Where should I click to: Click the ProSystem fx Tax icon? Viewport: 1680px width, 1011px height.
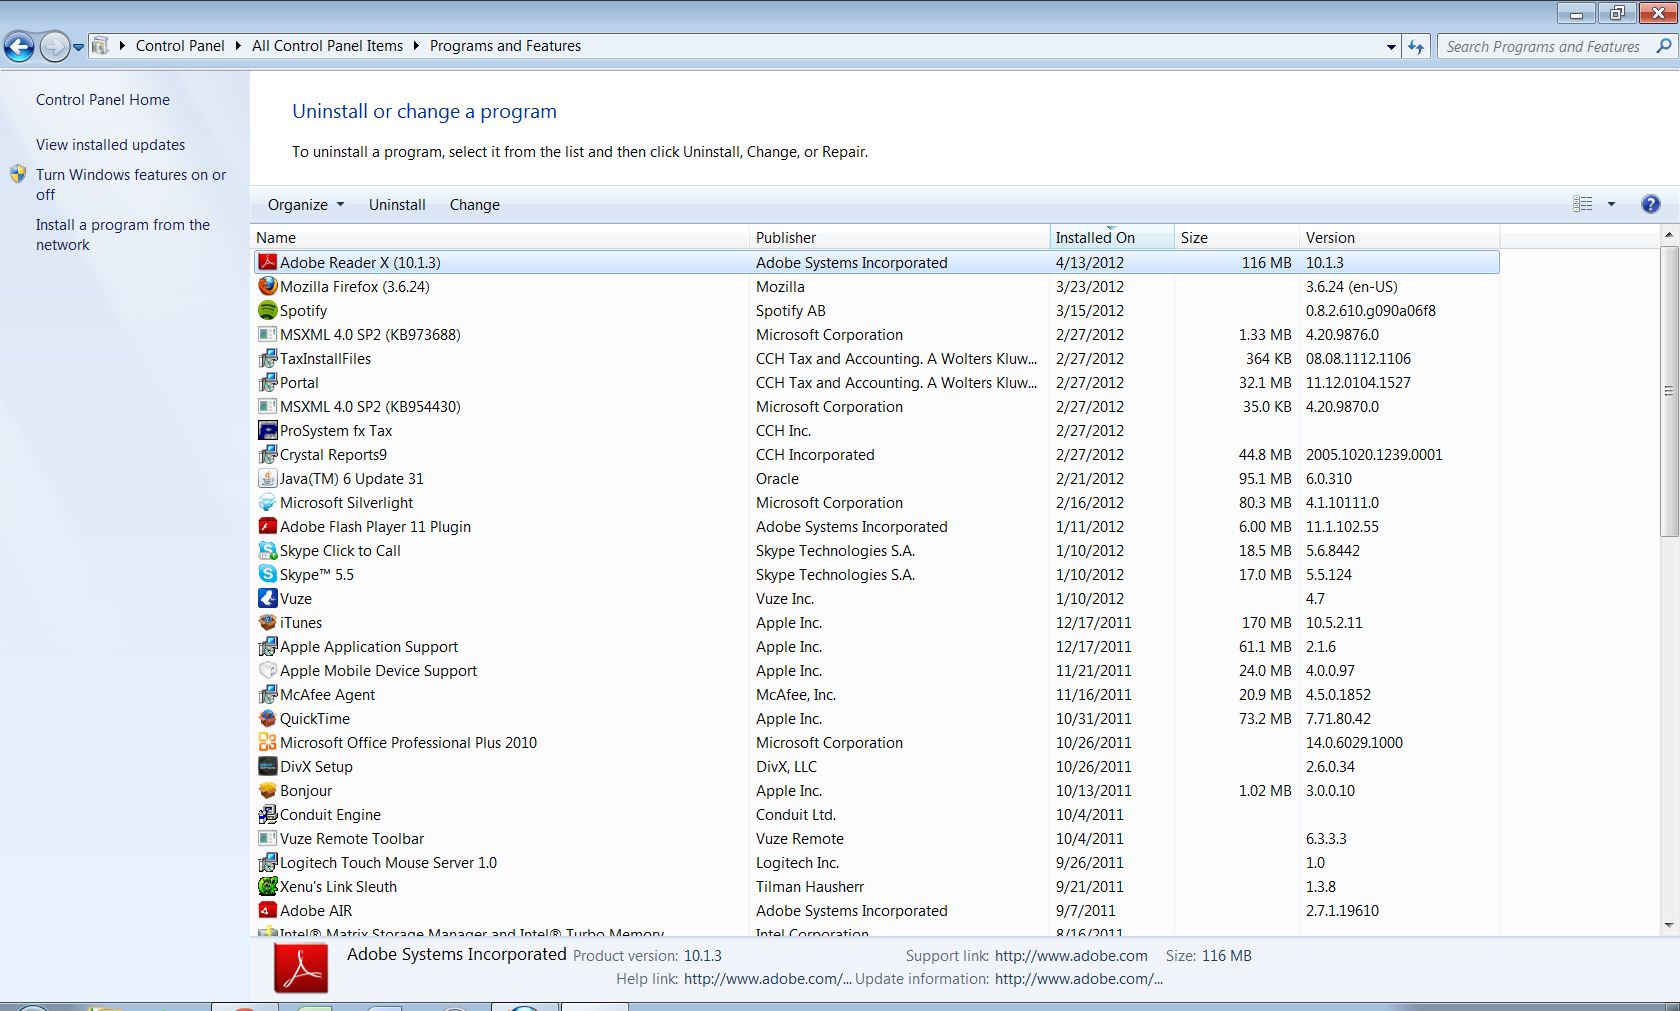pyautogui.click(x=267, y=430)
